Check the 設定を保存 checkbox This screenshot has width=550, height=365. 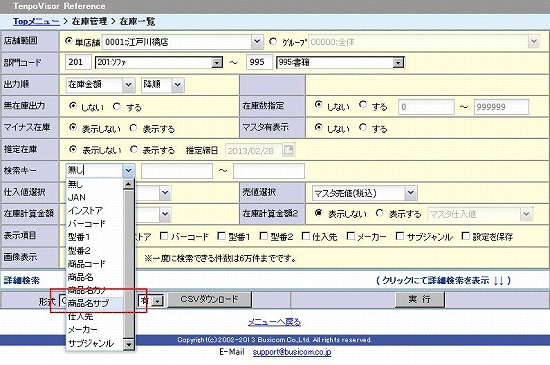(x=465, y=236)
